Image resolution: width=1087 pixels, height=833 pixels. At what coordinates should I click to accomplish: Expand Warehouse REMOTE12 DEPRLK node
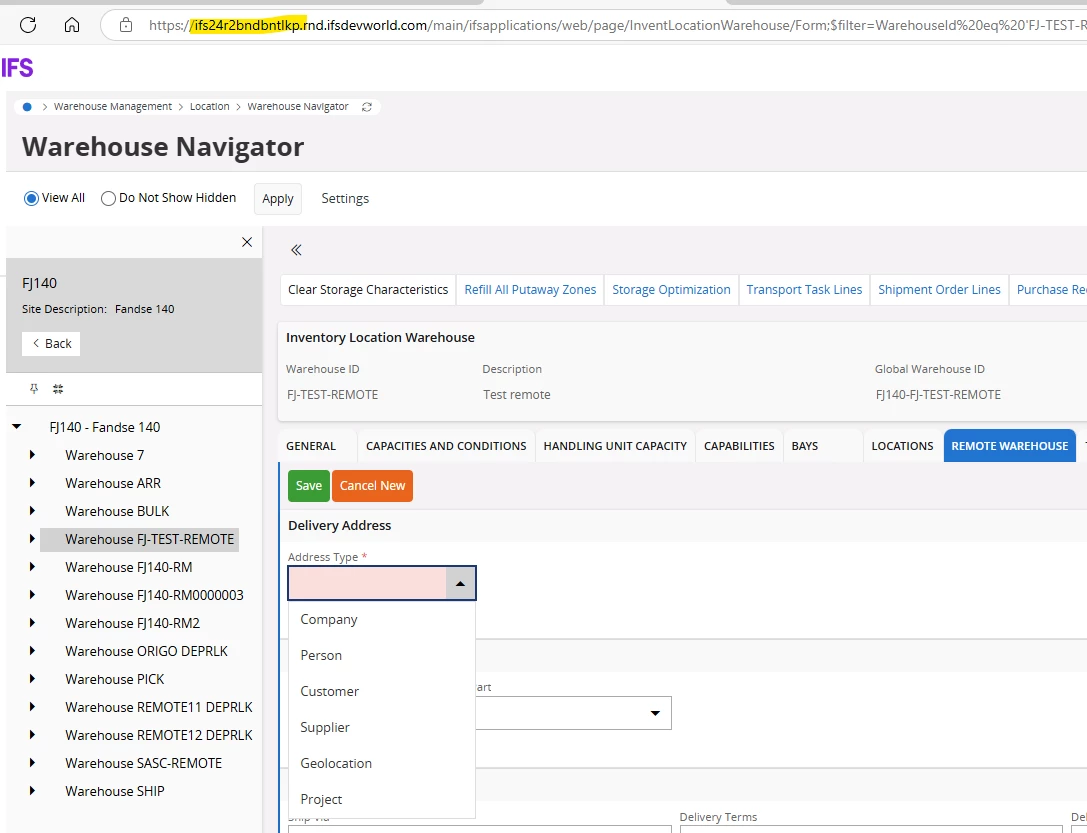click(33, 735)
